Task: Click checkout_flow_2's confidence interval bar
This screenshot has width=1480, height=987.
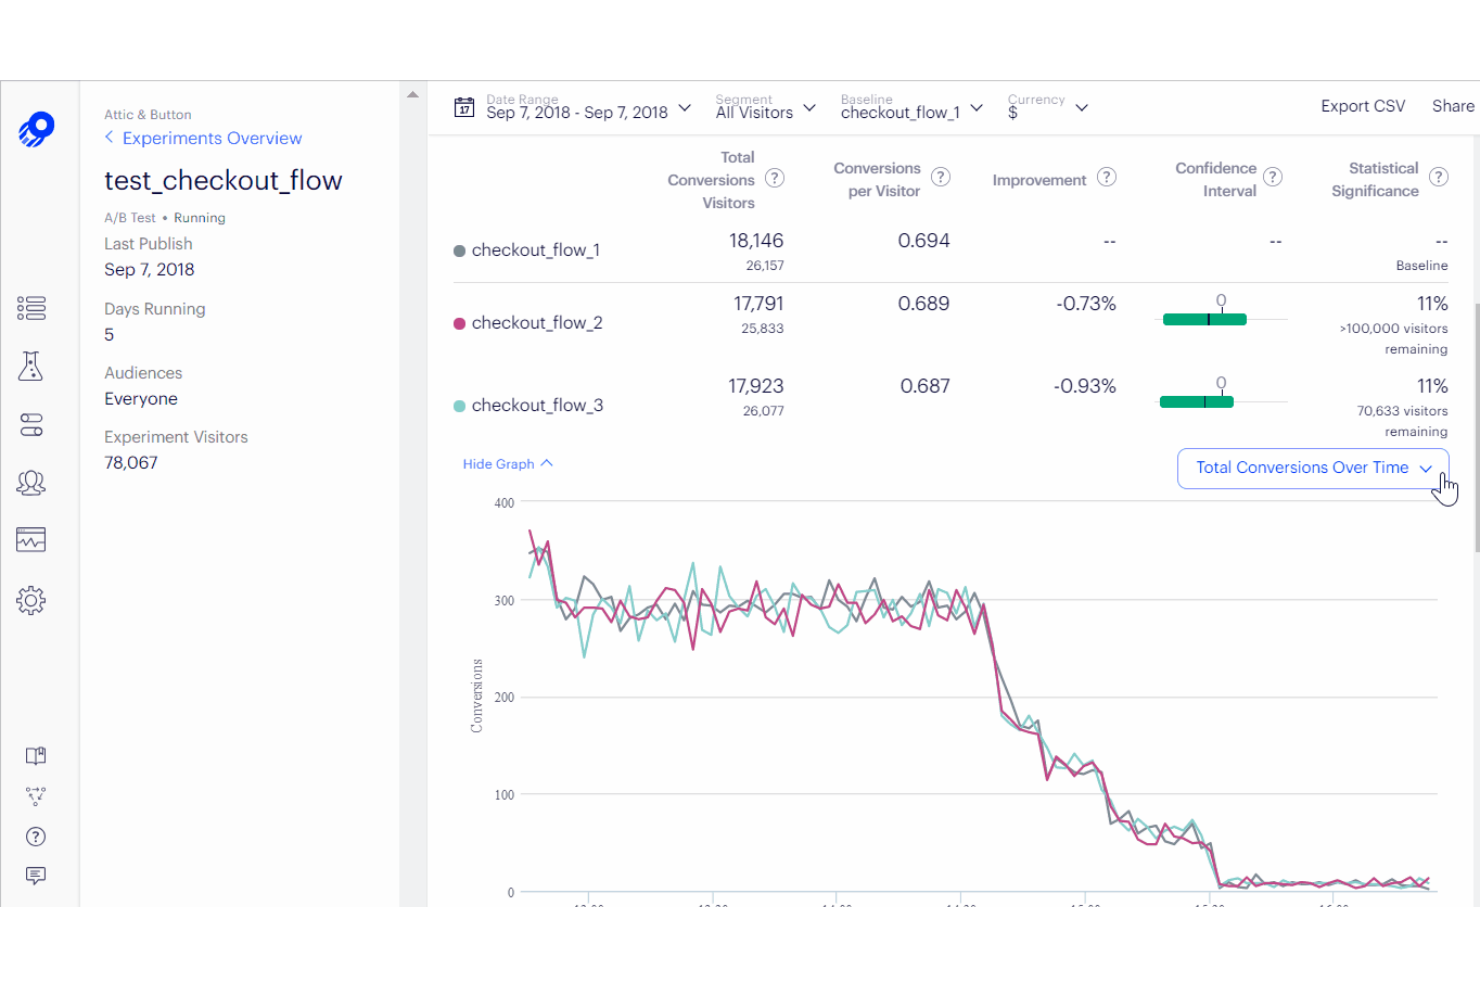Action: [x=1204, y=319]
